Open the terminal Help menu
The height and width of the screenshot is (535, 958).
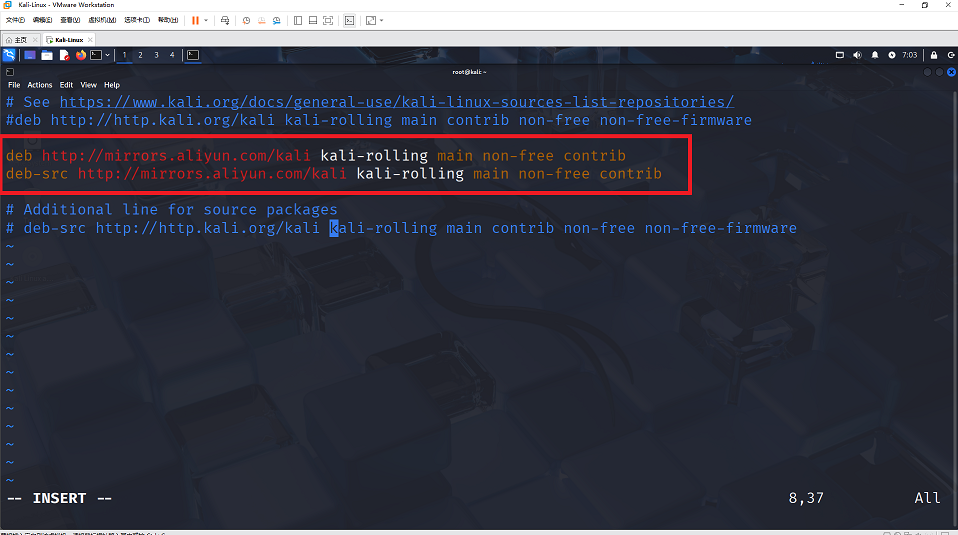112,85
